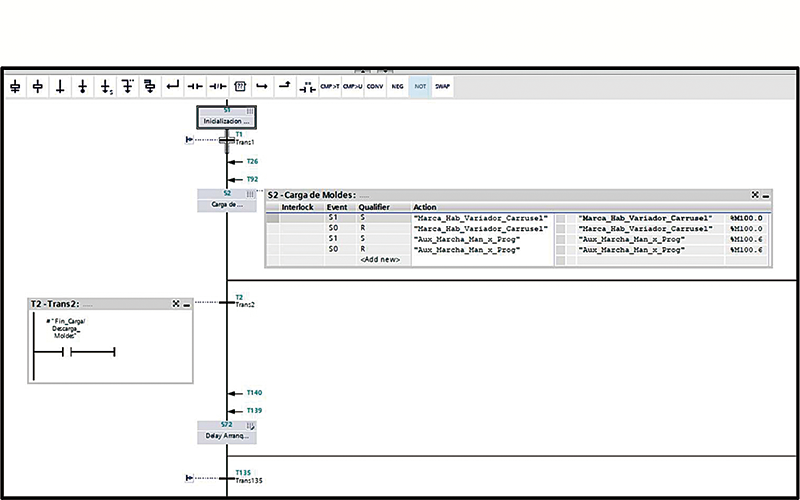800x500 pixels.
Task: Click the SWAP instruction toolbar button
Action: (442, 87)
